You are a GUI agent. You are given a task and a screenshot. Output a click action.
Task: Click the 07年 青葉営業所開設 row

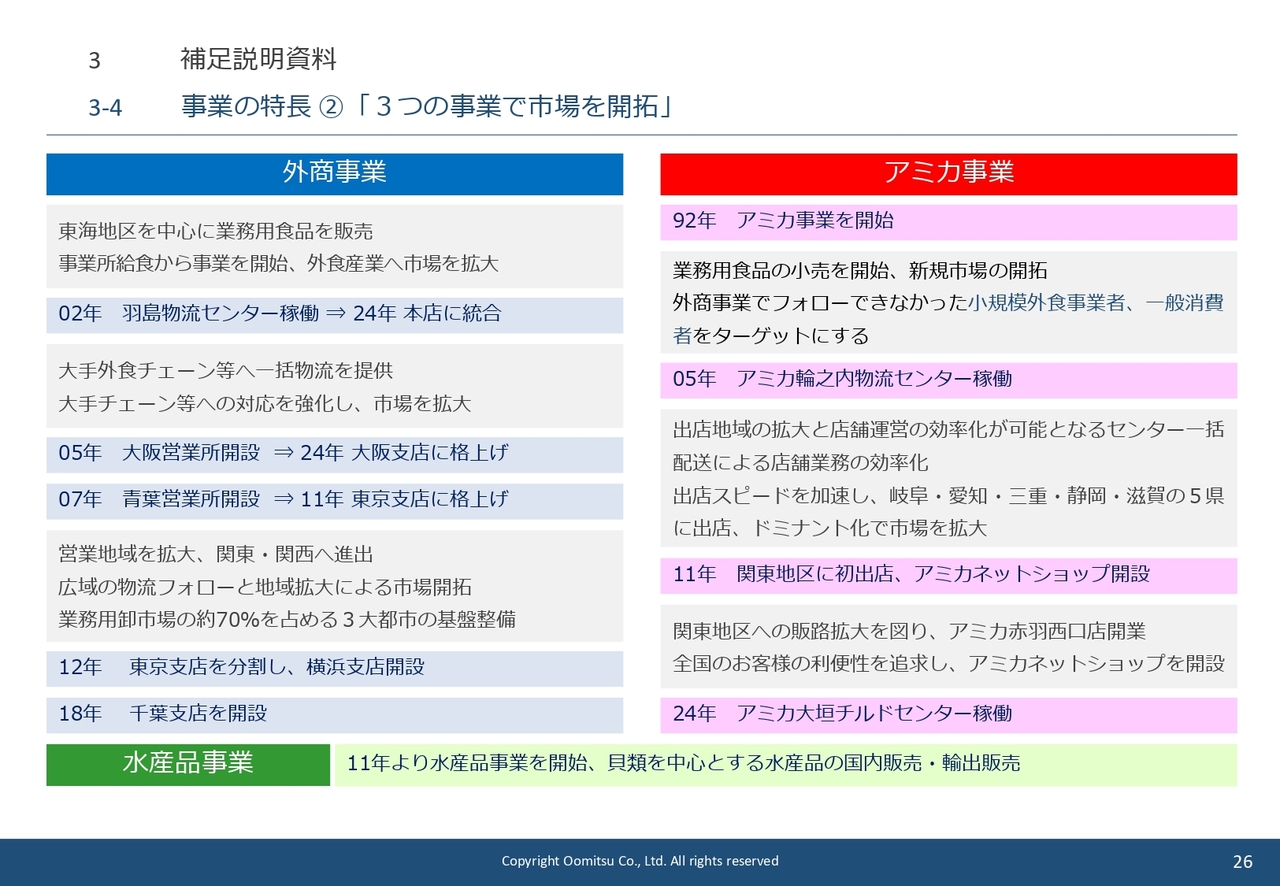(x=334, y=500)
